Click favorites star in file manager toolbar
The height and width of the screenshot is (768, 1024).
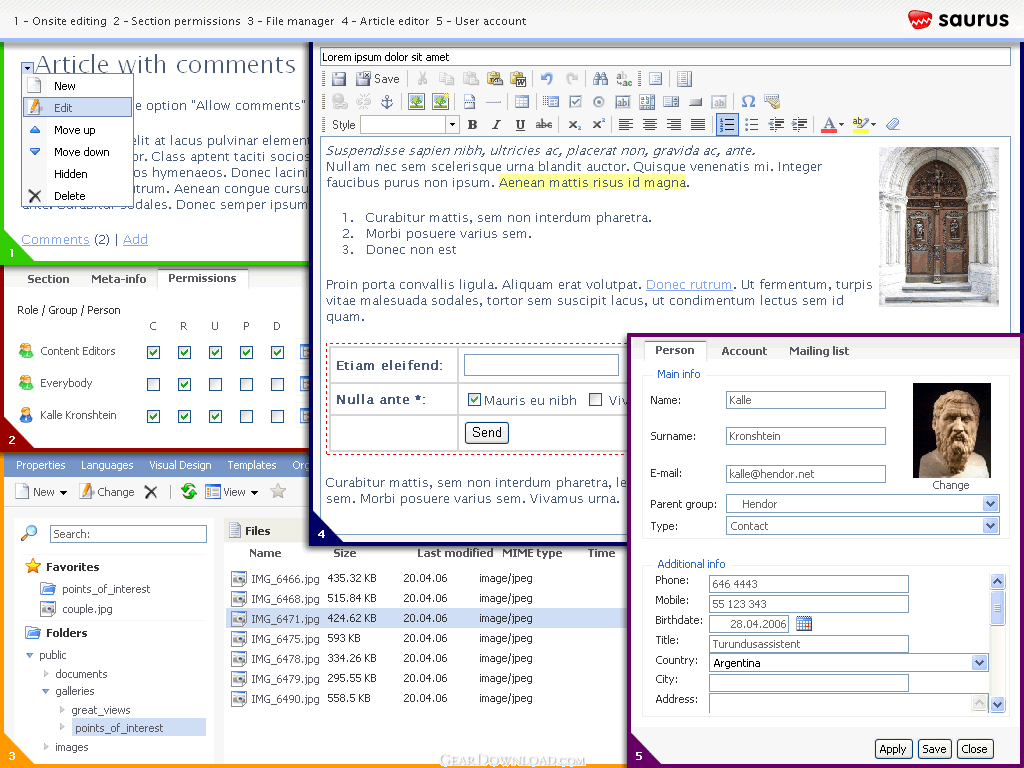[278, 491]
